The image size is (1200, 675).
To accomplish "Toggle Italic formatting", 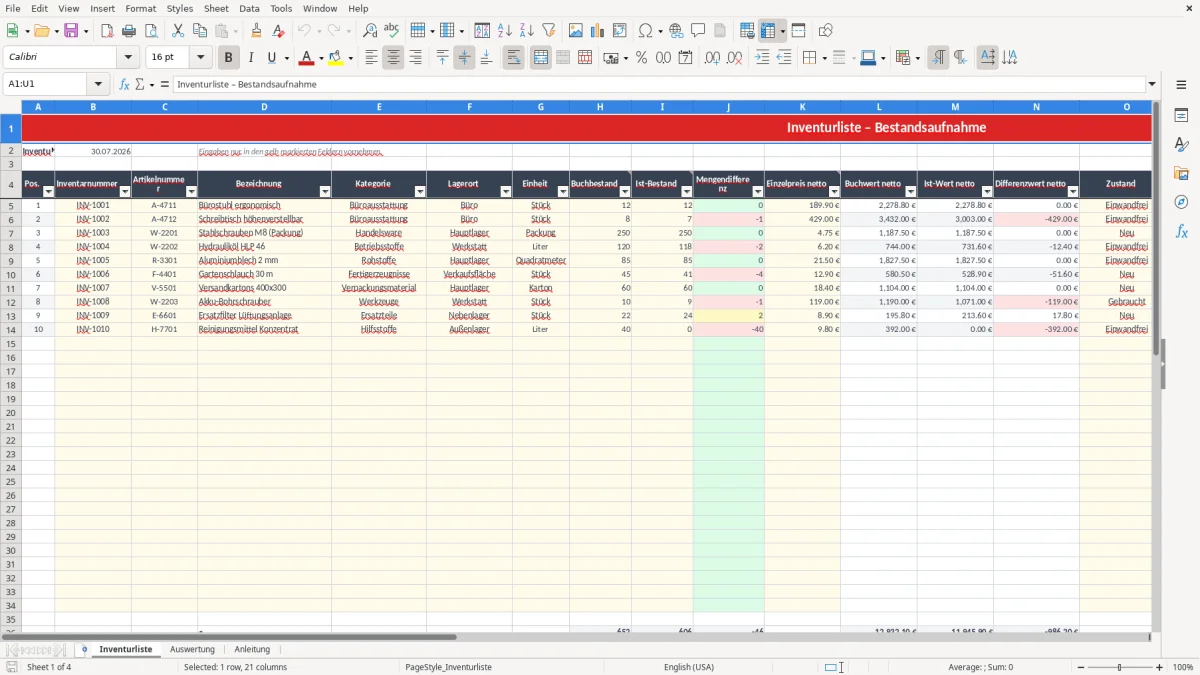I will [251, 58].
